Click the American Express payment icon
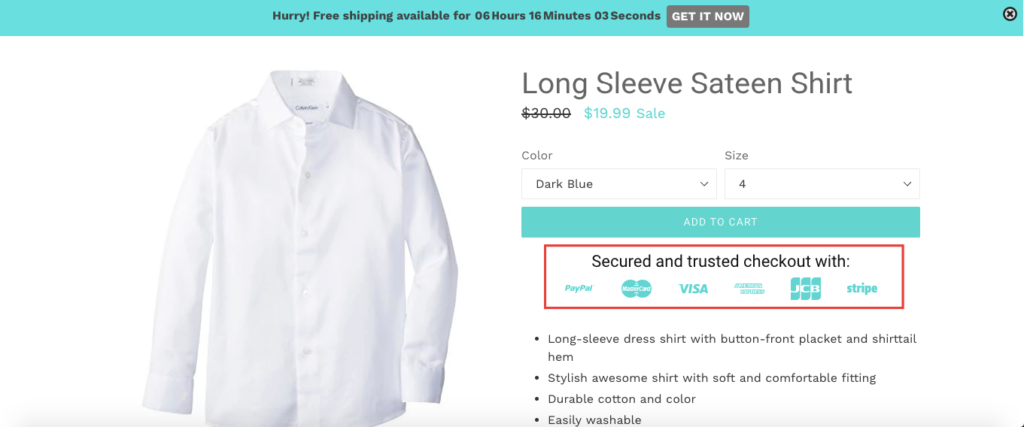The width and height of the screenshot is (1024, 427). point(749,288)
